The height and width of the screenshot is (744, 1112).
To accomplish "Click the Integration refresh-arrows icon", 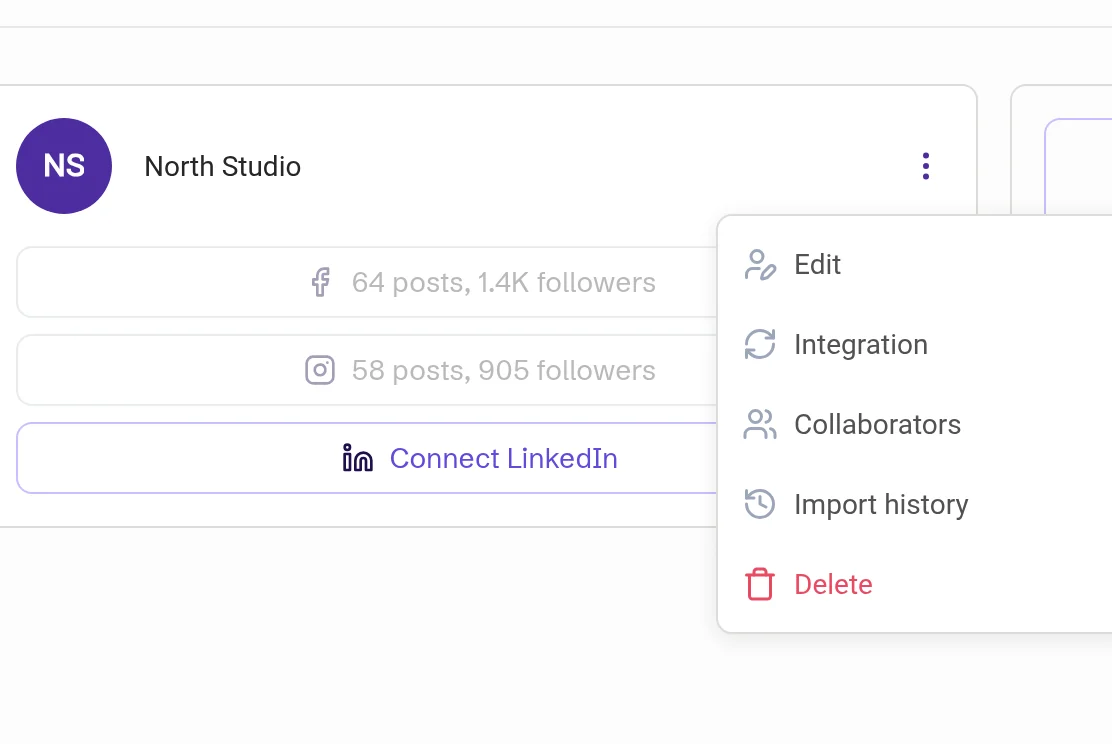I will tap(760, 345).
